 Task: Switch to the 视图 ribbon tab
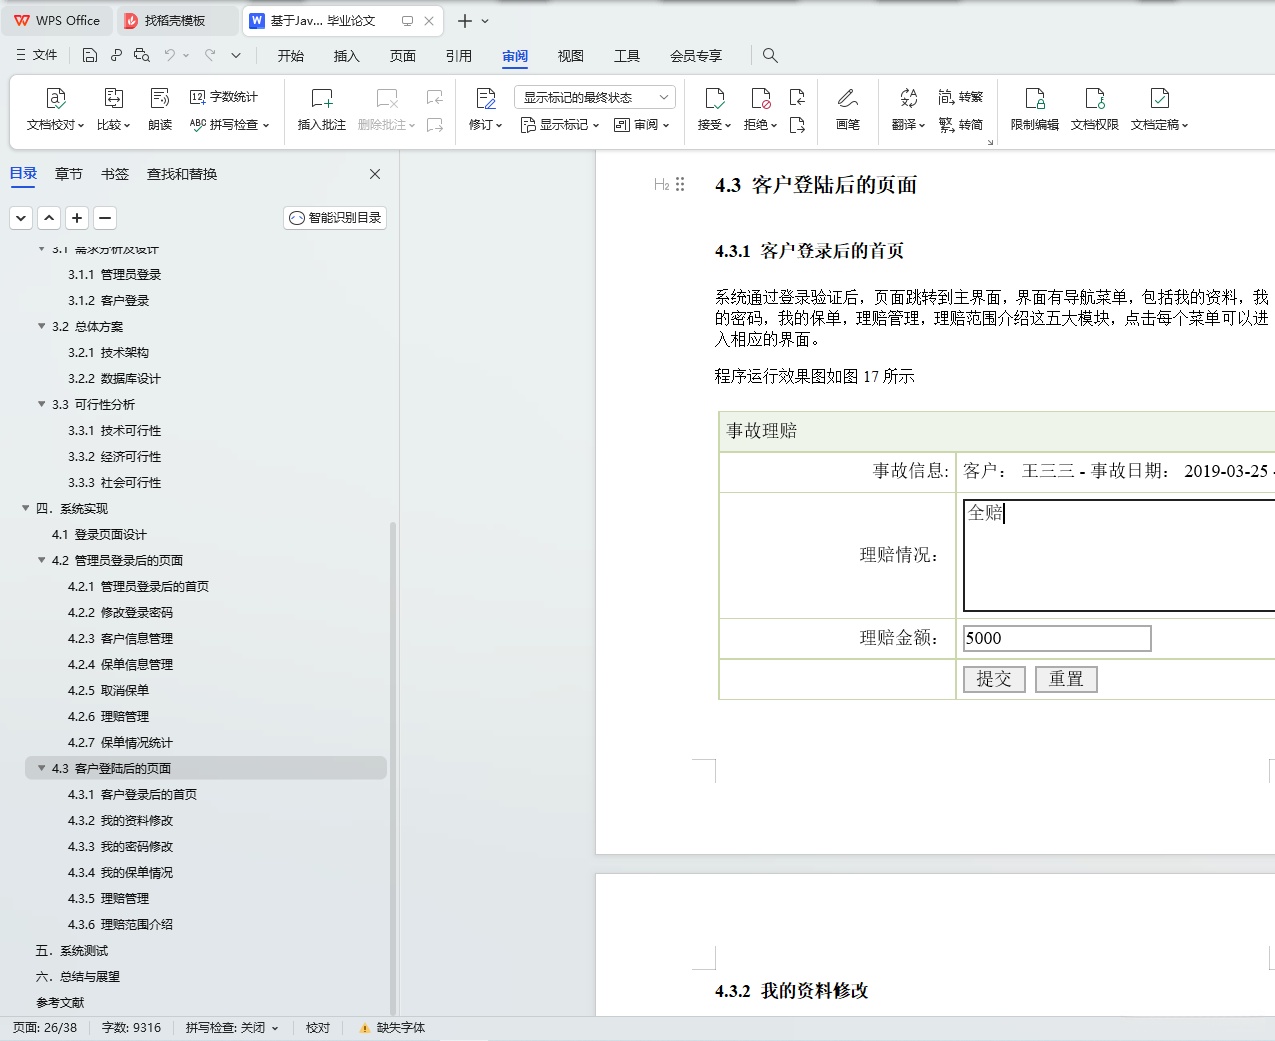pos(570,56)
